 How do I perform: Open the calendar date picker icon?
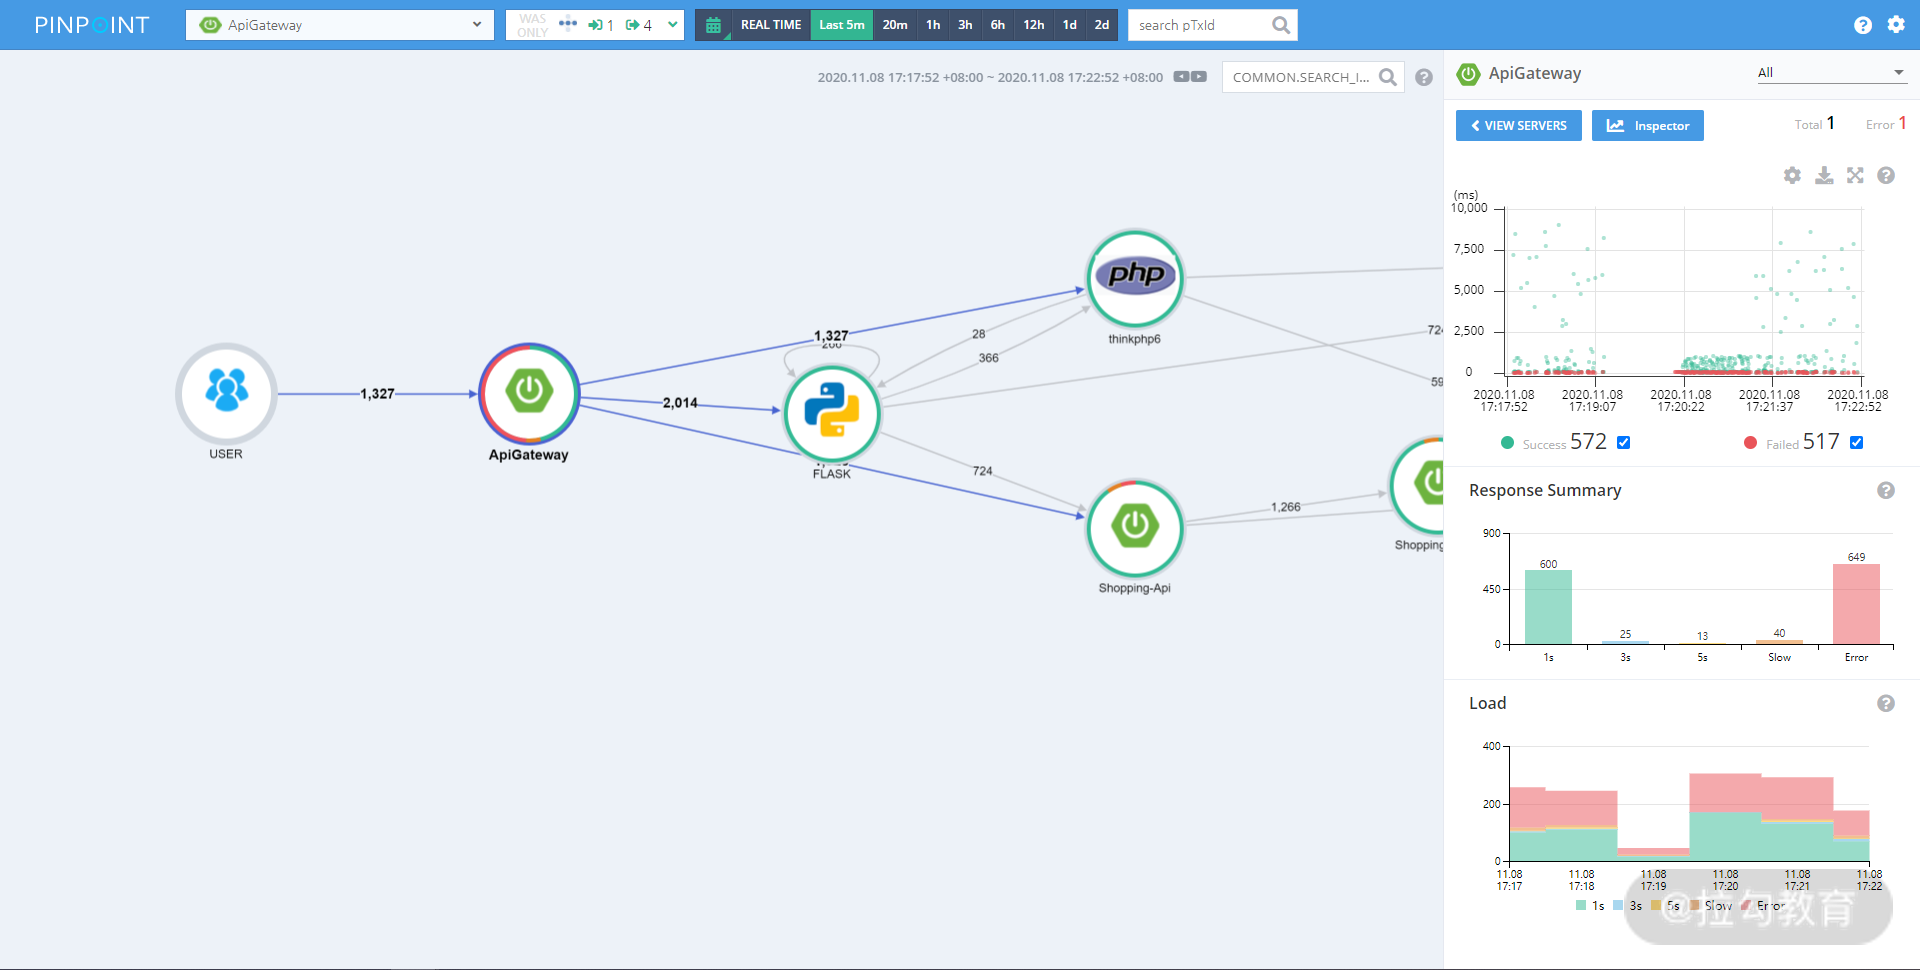(x=713, y=25)
